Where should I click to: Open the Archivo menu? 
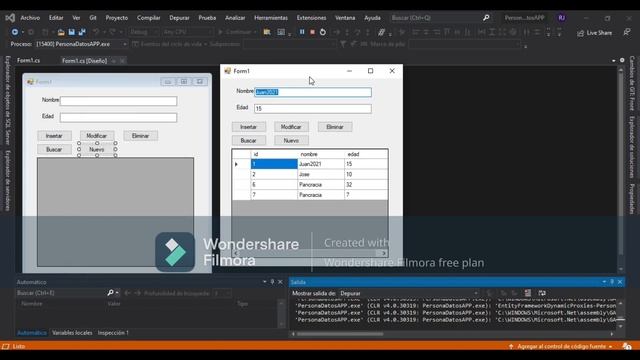(30, 18)
